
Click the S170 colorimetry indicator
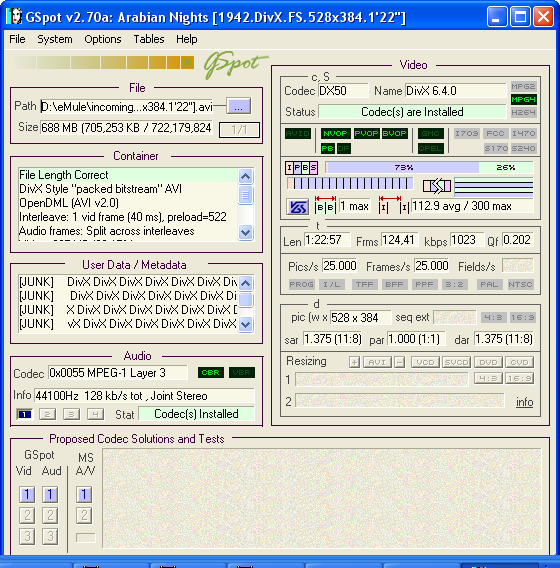496,148
